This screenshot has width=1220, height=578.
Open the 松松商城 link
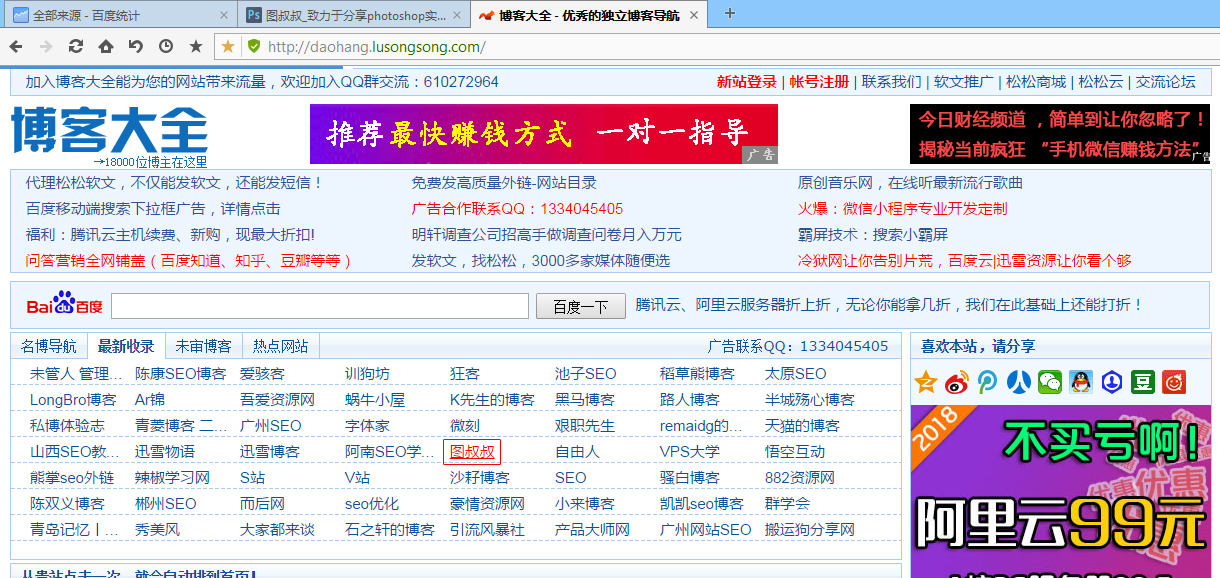coord(1036,82)
